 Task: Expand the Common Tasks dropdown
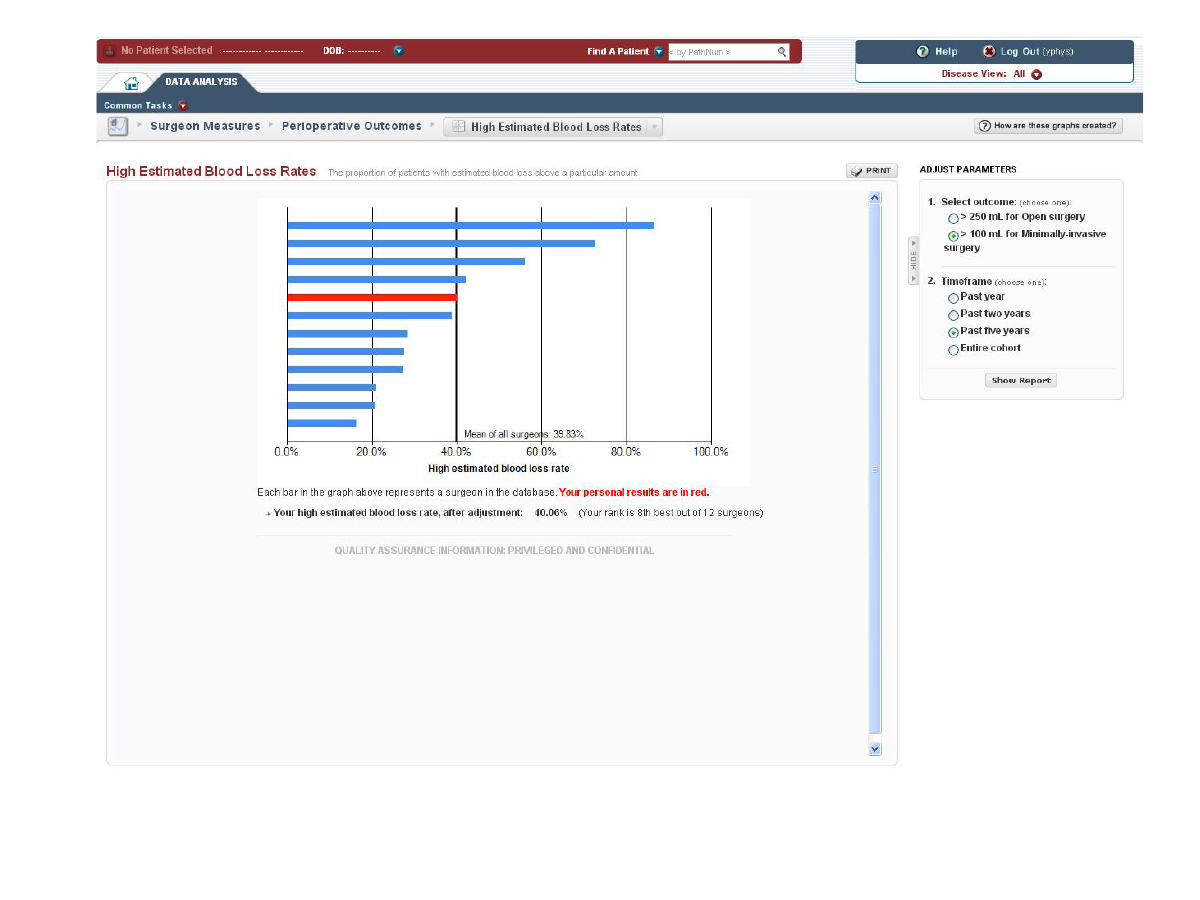(x=183, y=105)
